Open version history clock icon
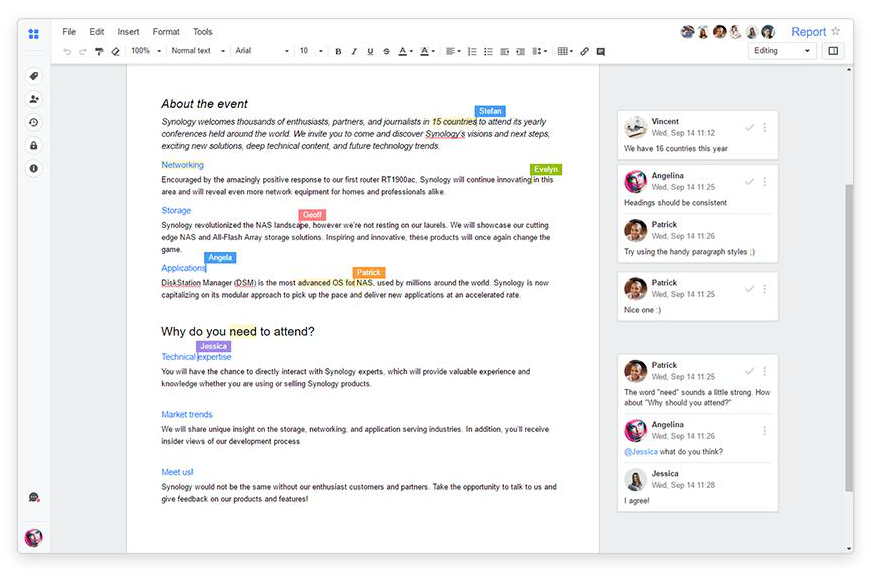Screen dimensions: 871x577 [34, 122]
